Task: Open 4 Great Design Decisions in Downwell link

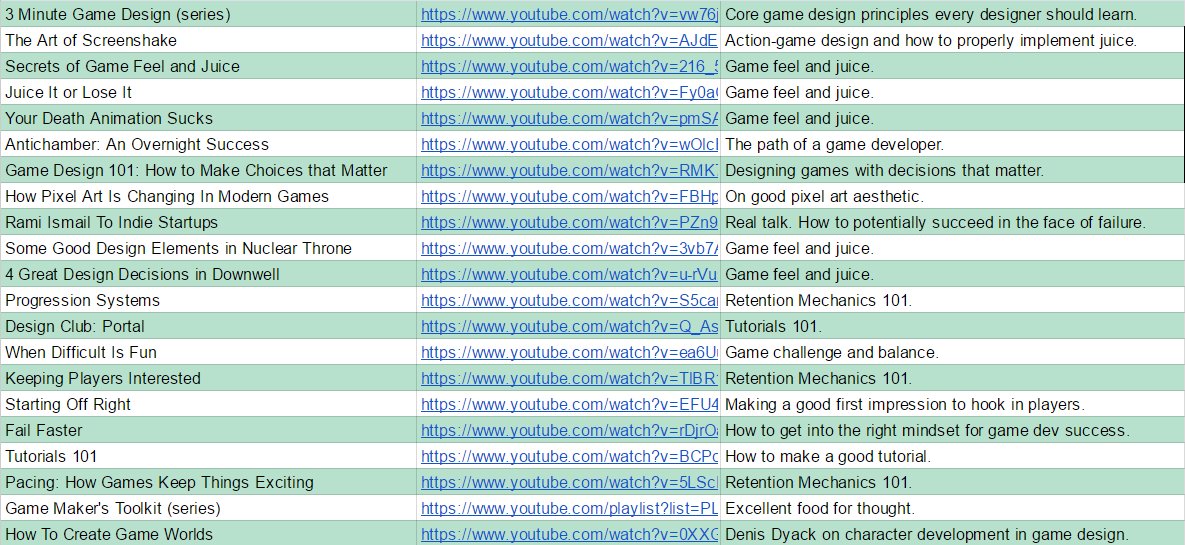Action: (x=569, y=274)
